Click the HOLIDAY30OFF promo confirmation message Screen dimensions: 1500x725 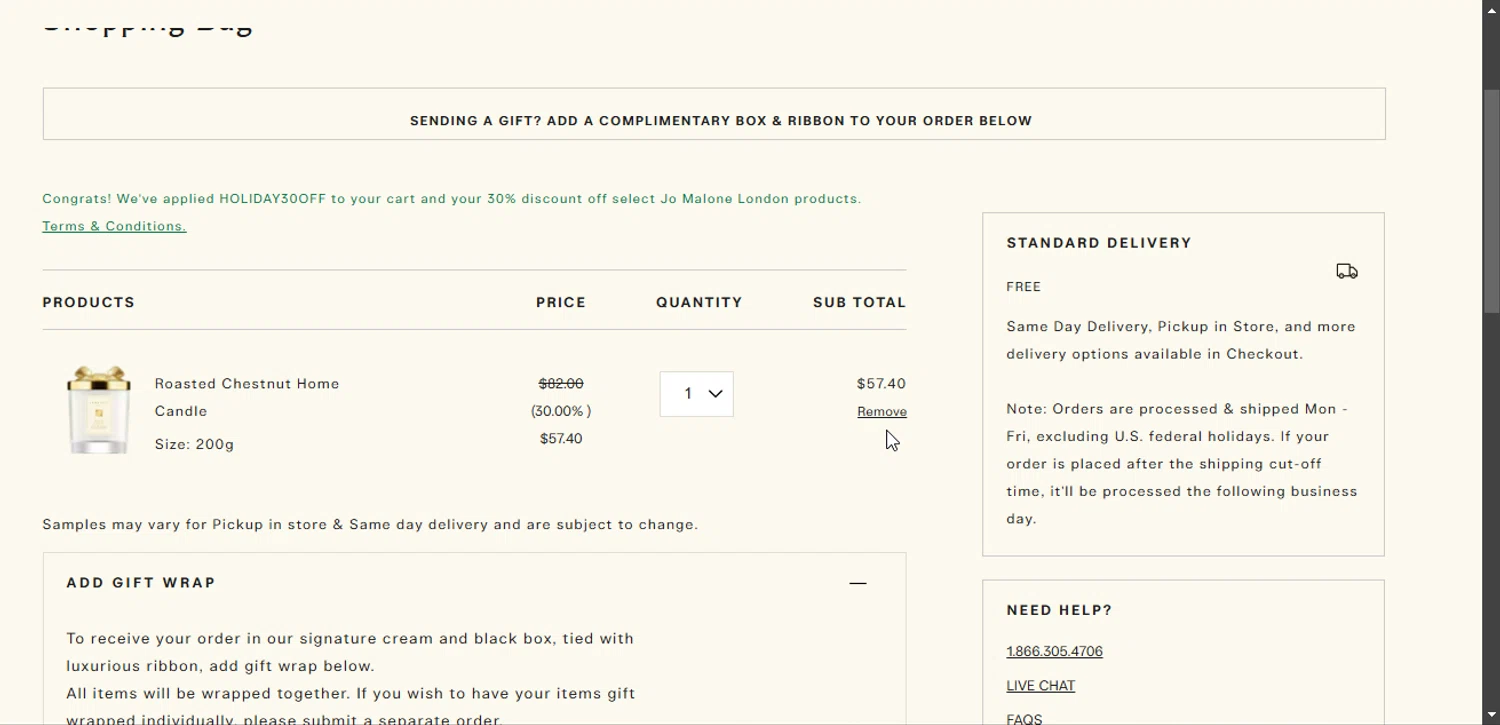point(451,199)
